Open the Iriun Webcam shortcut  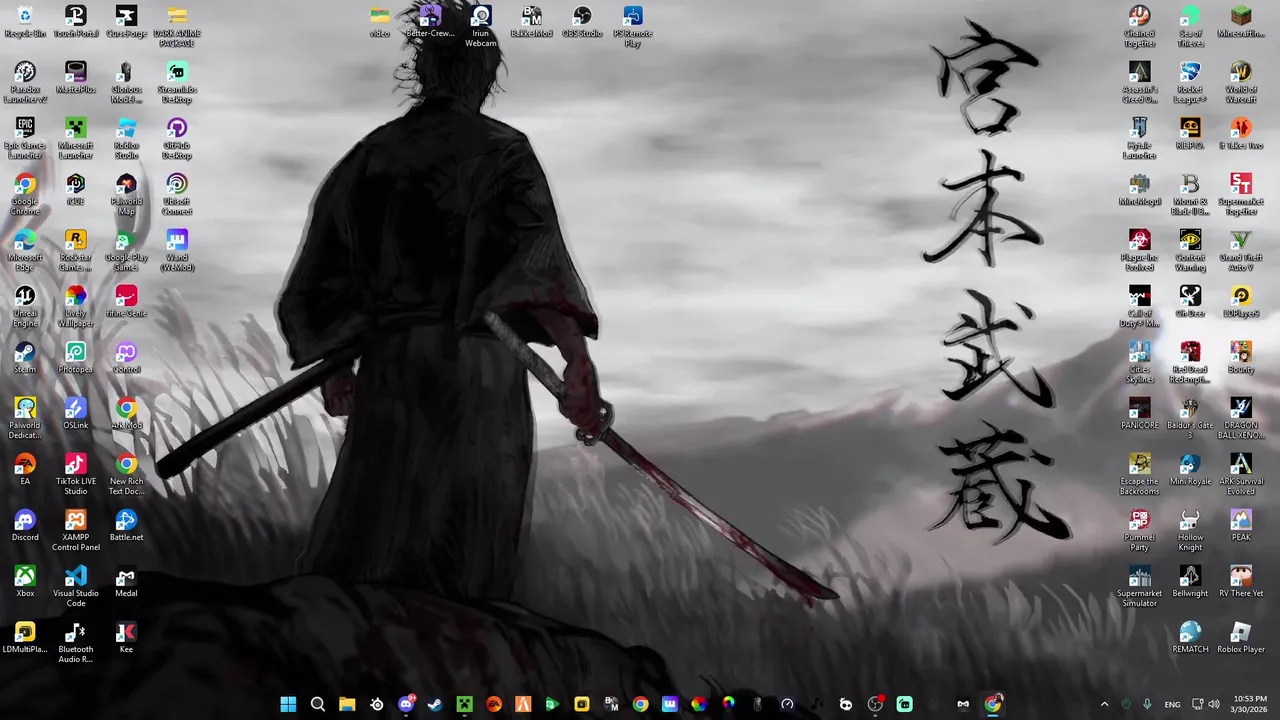[x=481, y=27]
